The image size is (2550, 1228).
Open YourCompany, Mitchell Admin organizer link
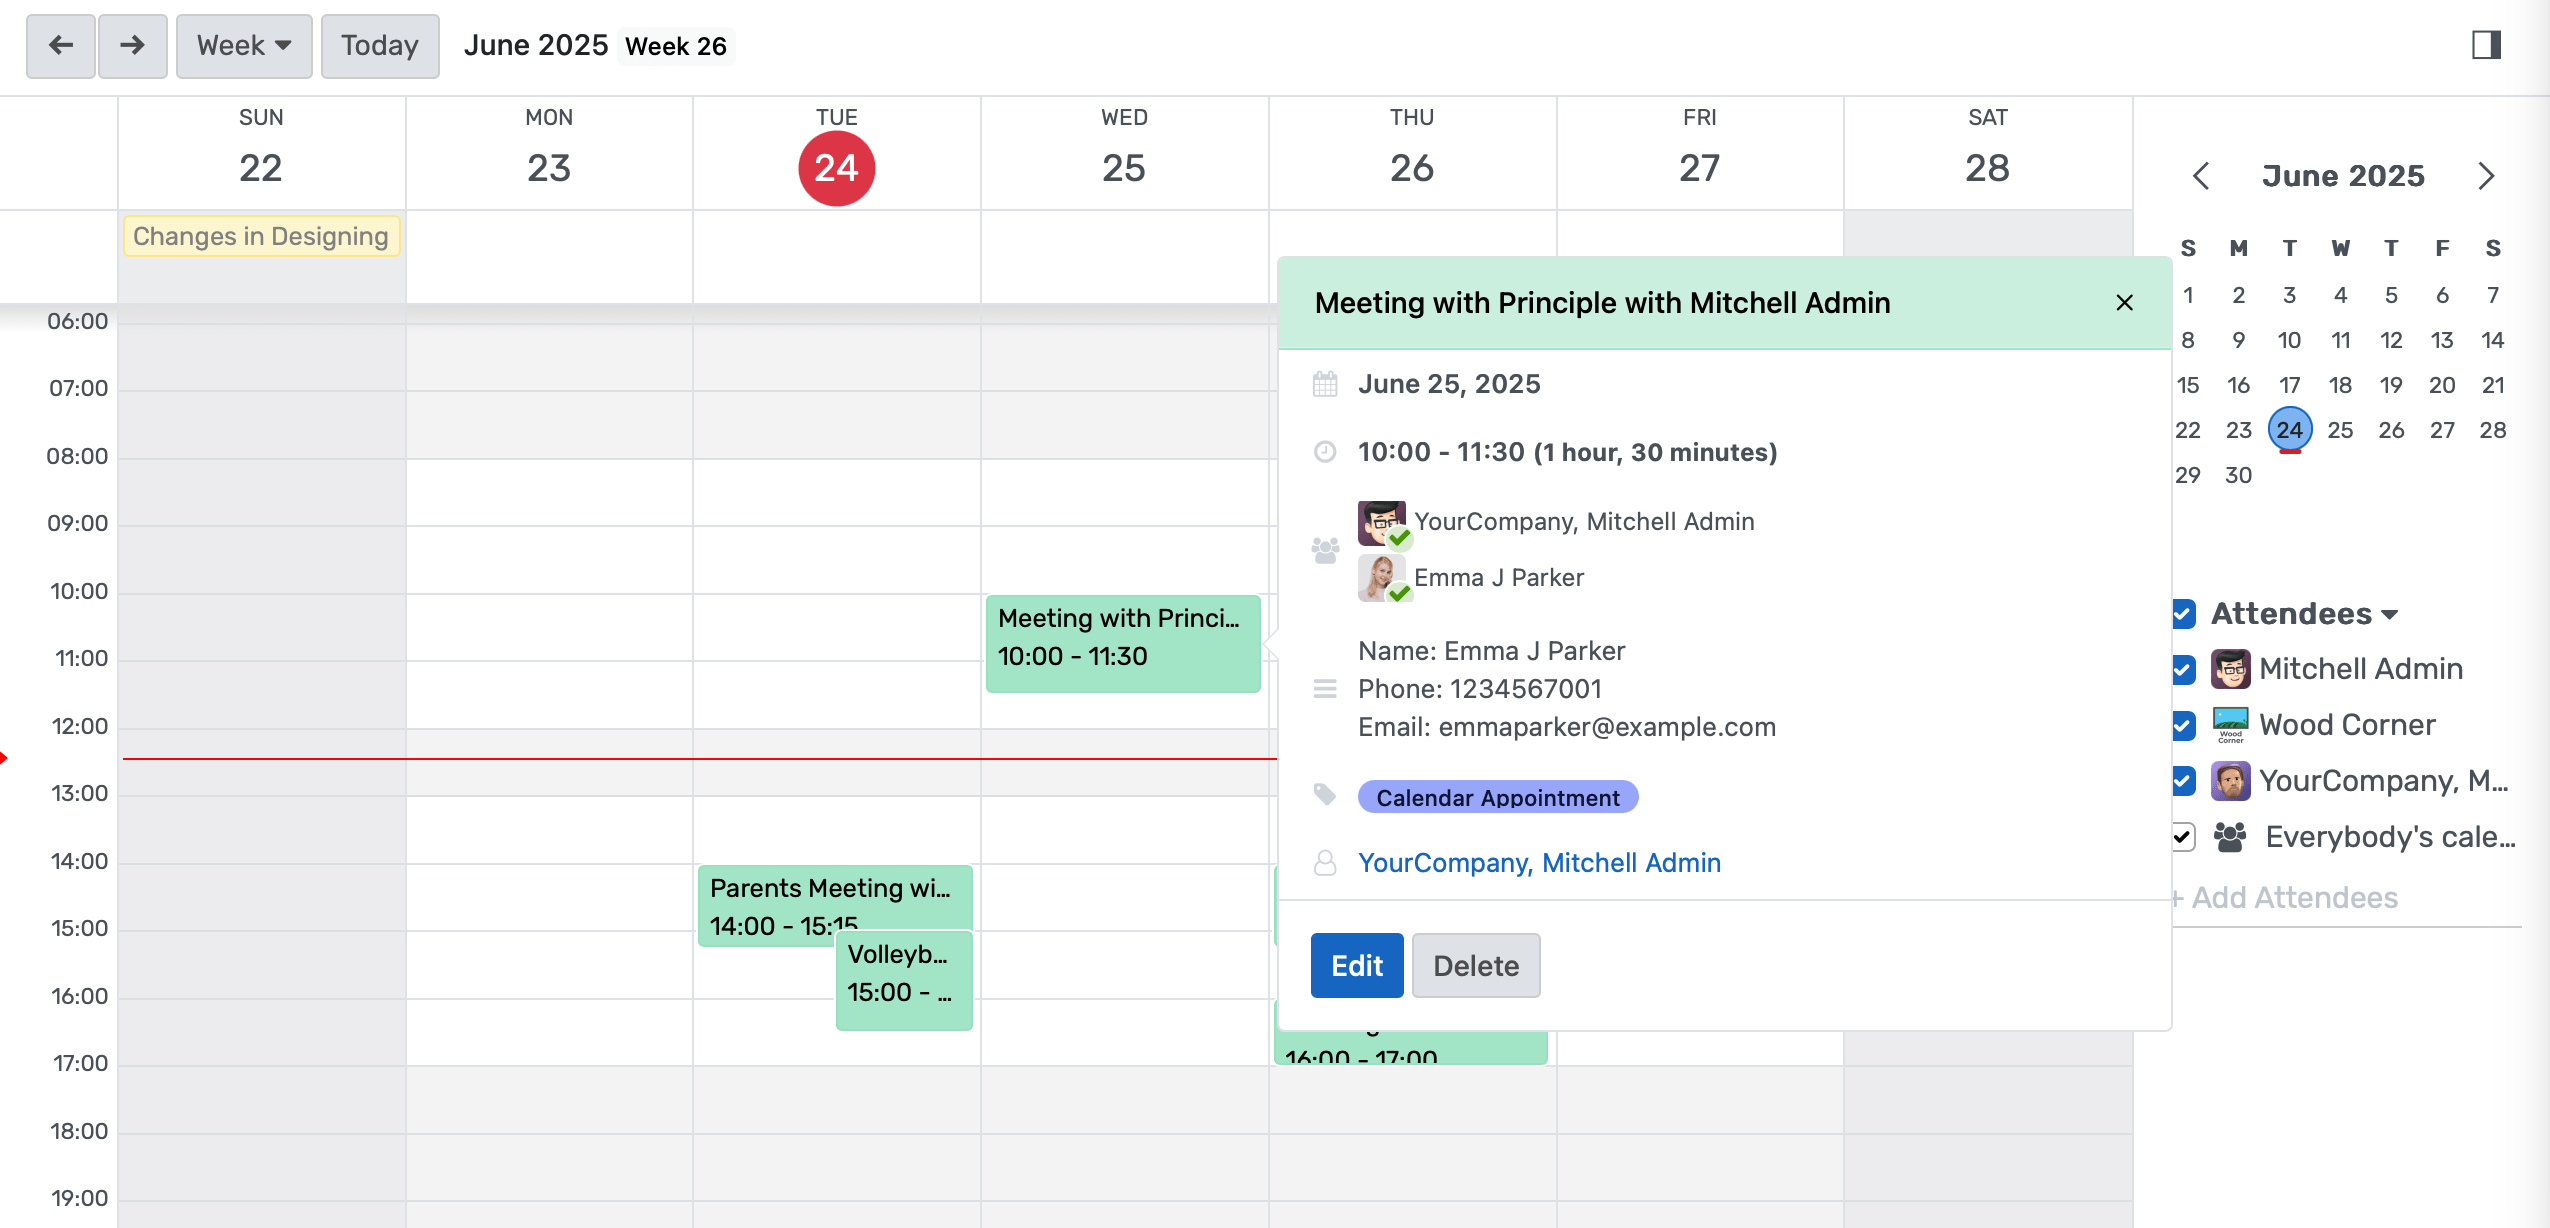tap(1539, 862)
